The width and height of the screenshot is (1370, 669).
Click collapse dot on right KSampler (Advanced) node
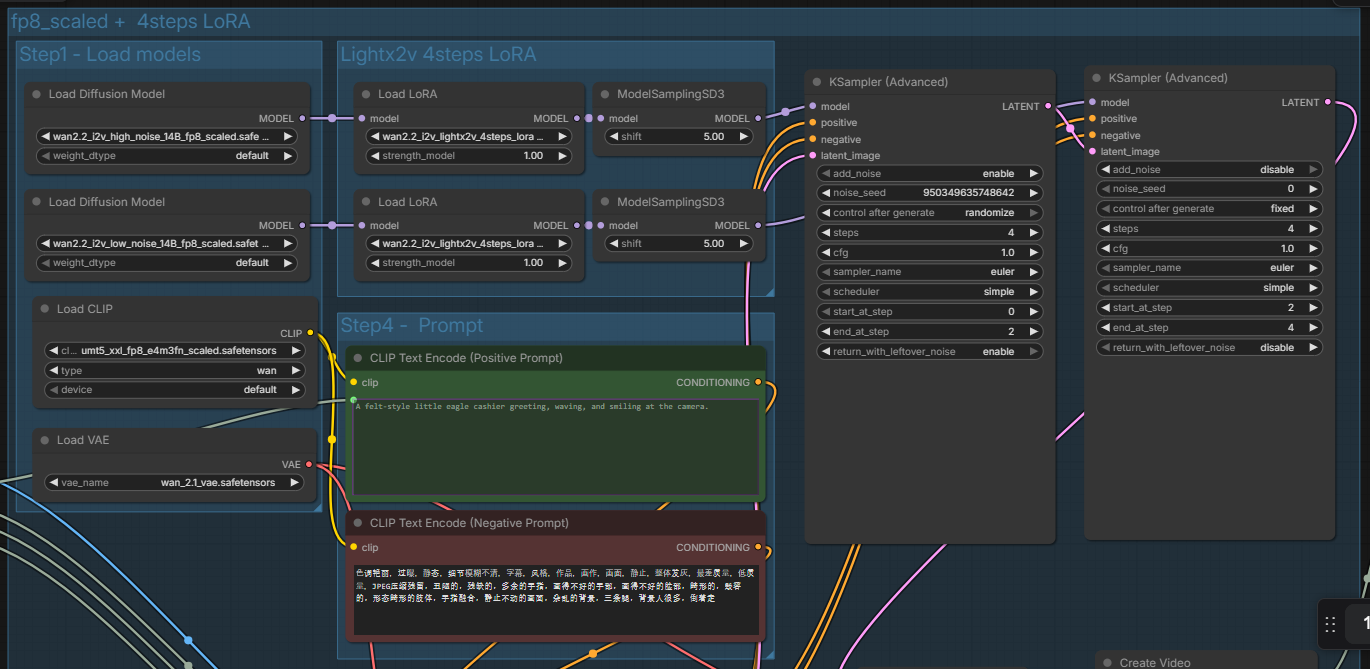(x=1097, y=78)
